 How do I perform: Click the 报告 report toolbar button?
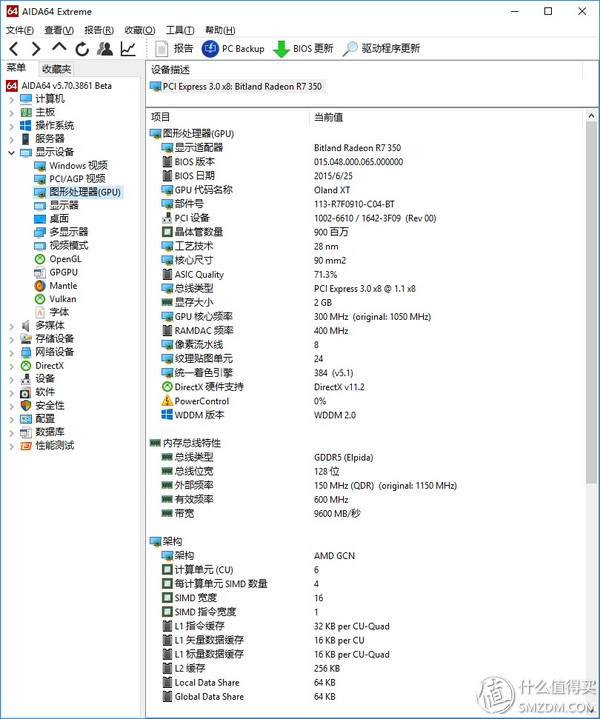(x=173, y=49)
